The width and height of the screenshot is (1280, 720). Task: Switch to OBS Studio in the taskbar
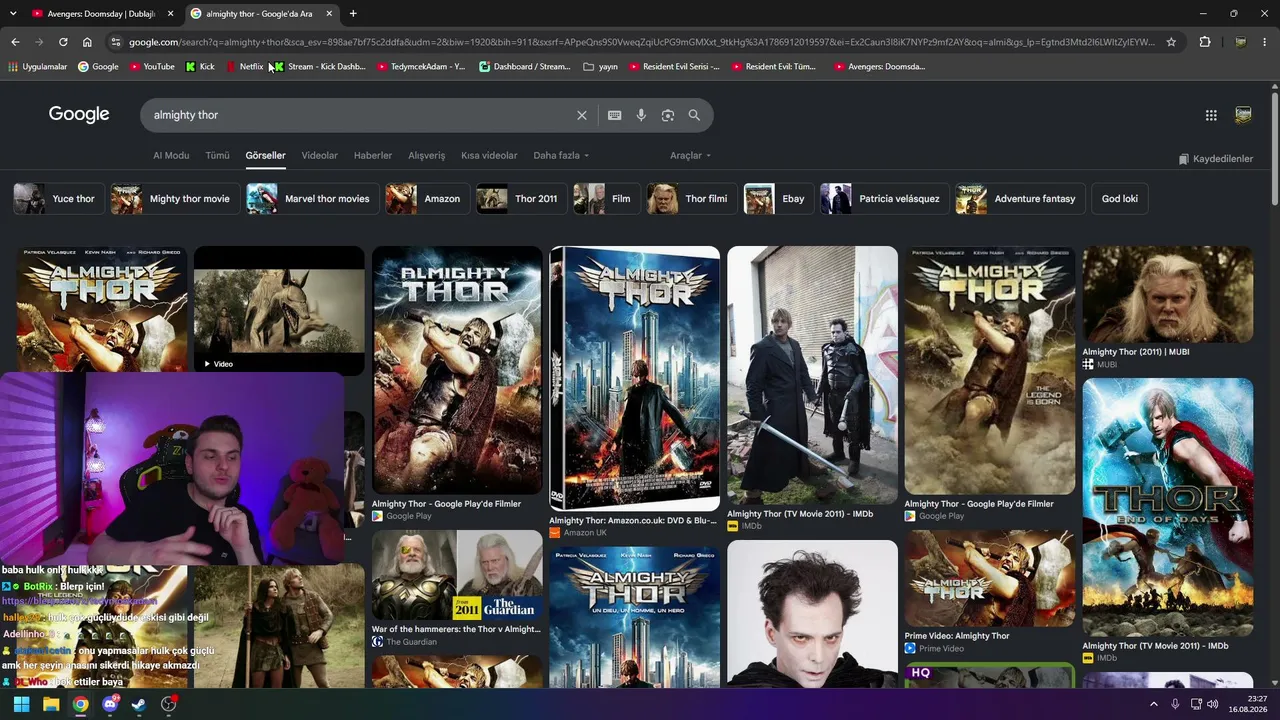[x=169, y=704]
